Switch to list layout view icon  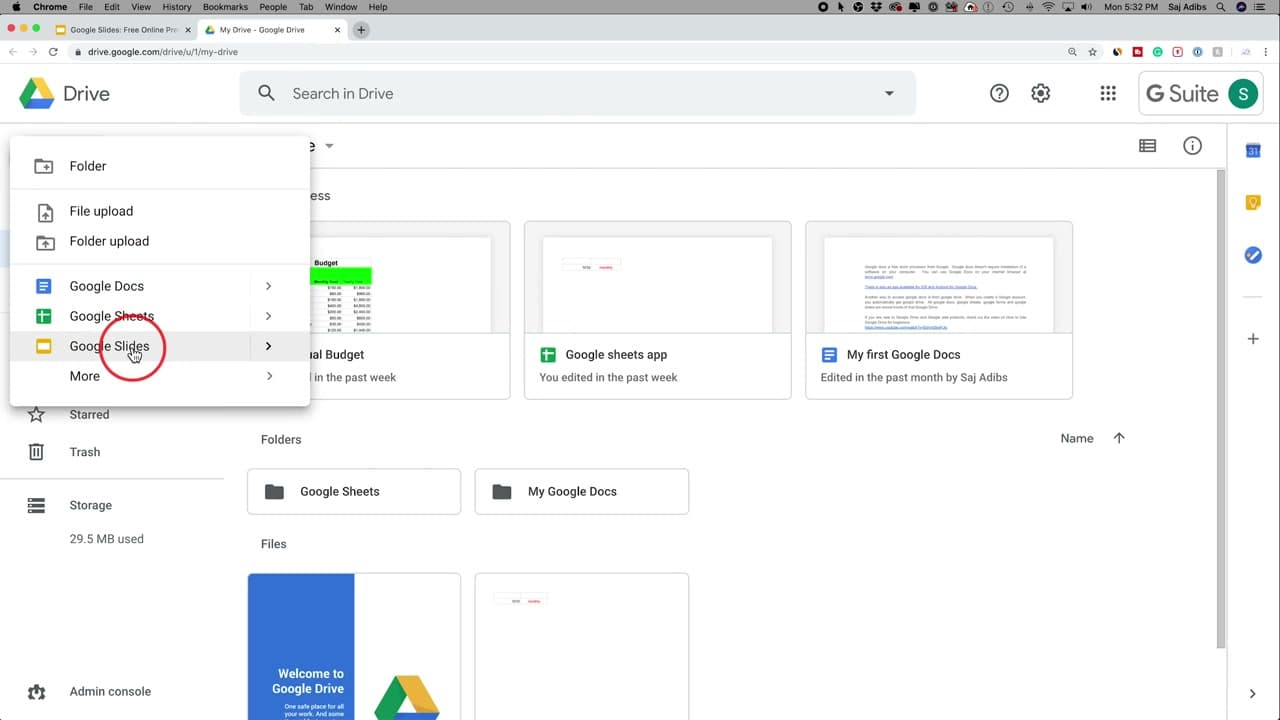coord(1147,146)
